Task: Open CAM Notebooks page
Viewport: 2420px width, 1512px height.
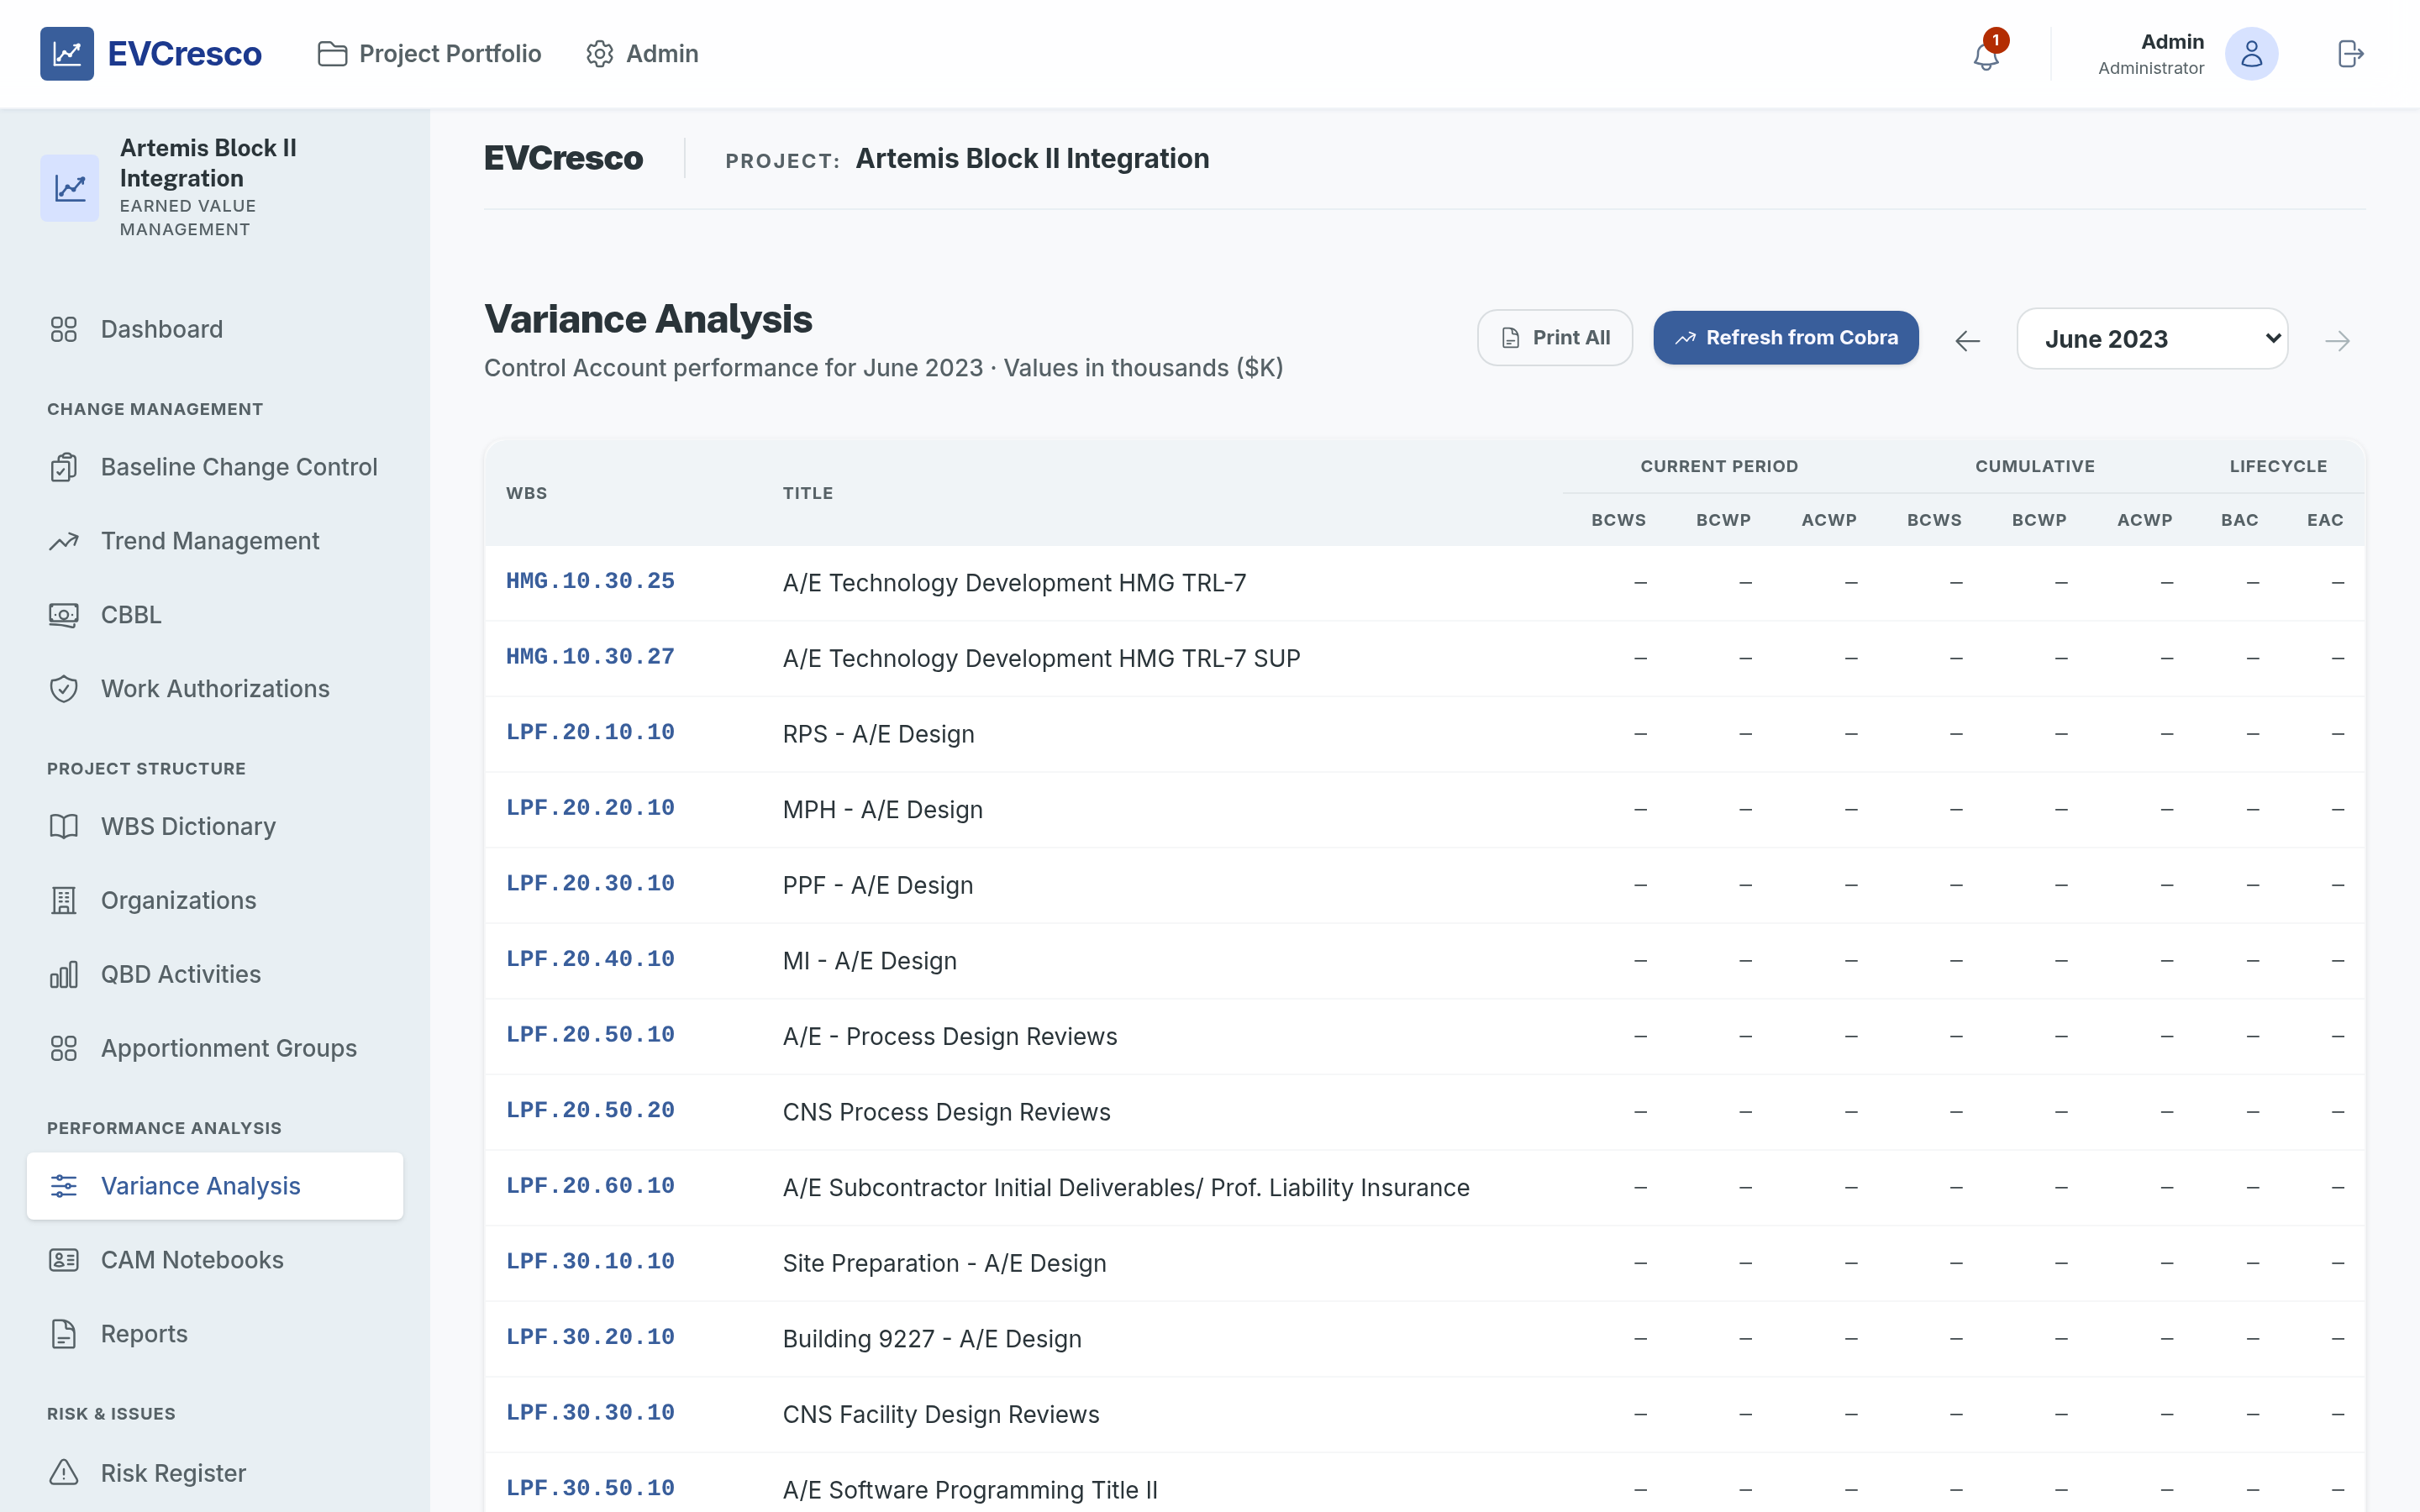Action: pos(215,1260)
